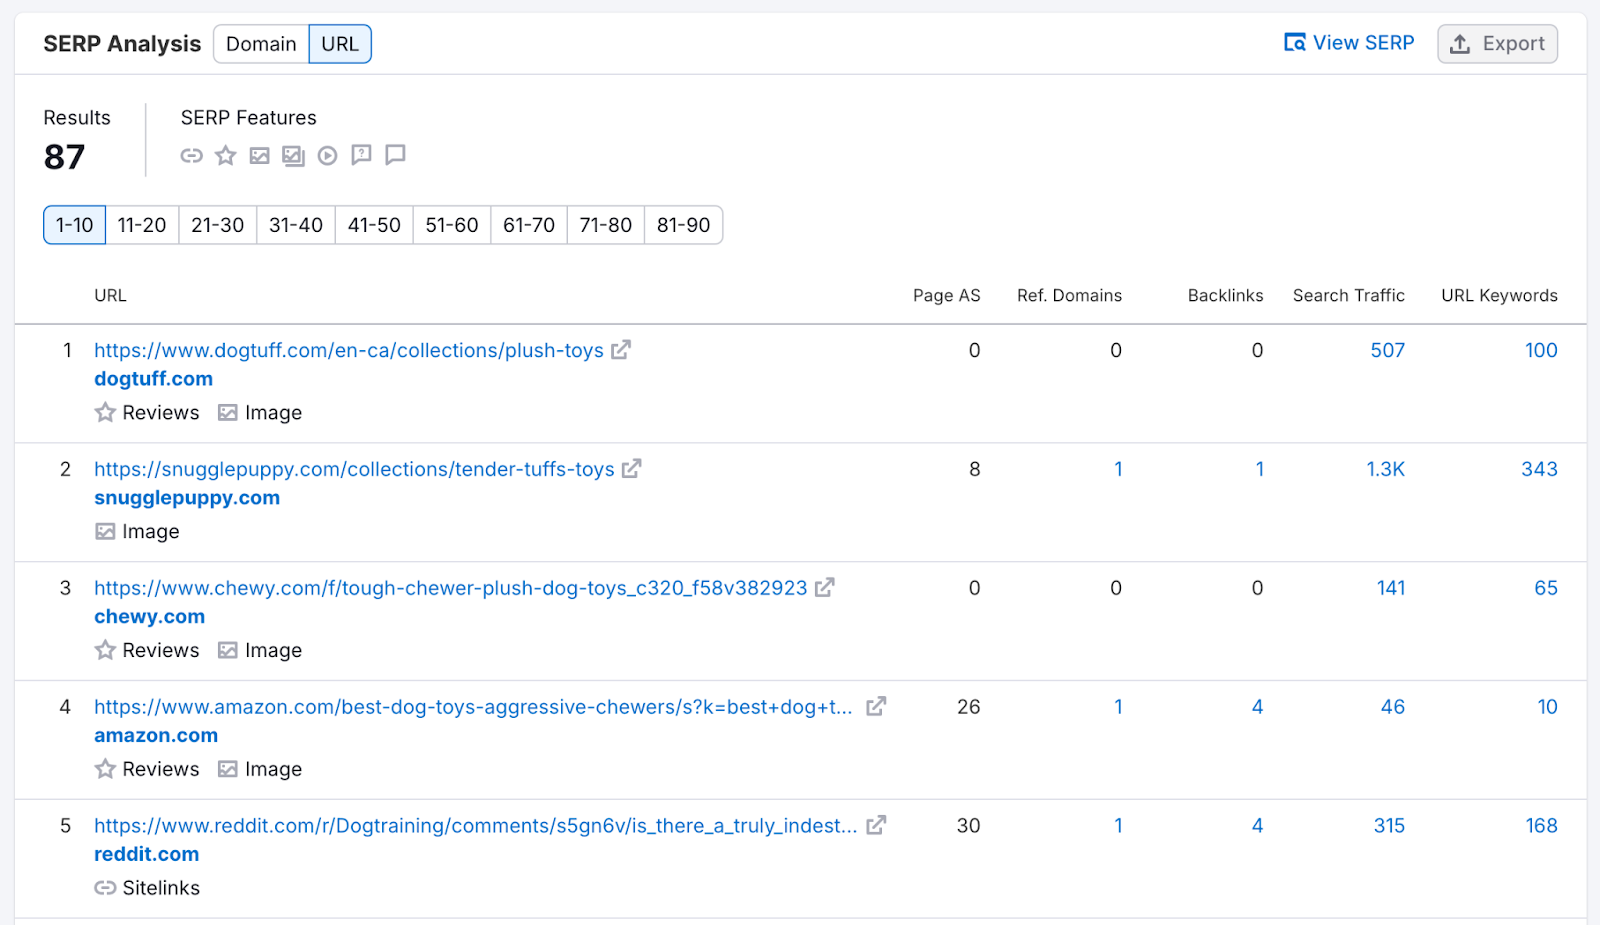This screenshot has height=925, width=1600.
Task: Click Reviews star icon in chewy row
Action: 105,650
